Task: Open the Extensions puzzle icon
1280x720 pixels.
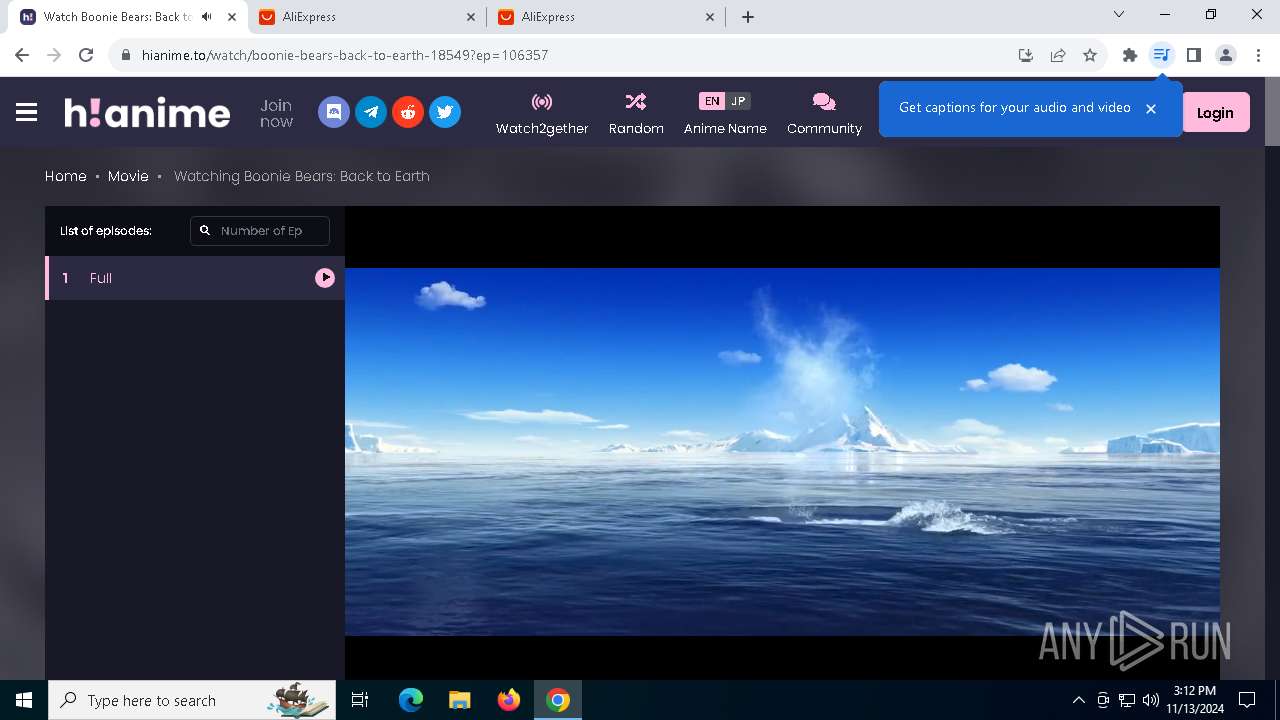Action: 1130,55
